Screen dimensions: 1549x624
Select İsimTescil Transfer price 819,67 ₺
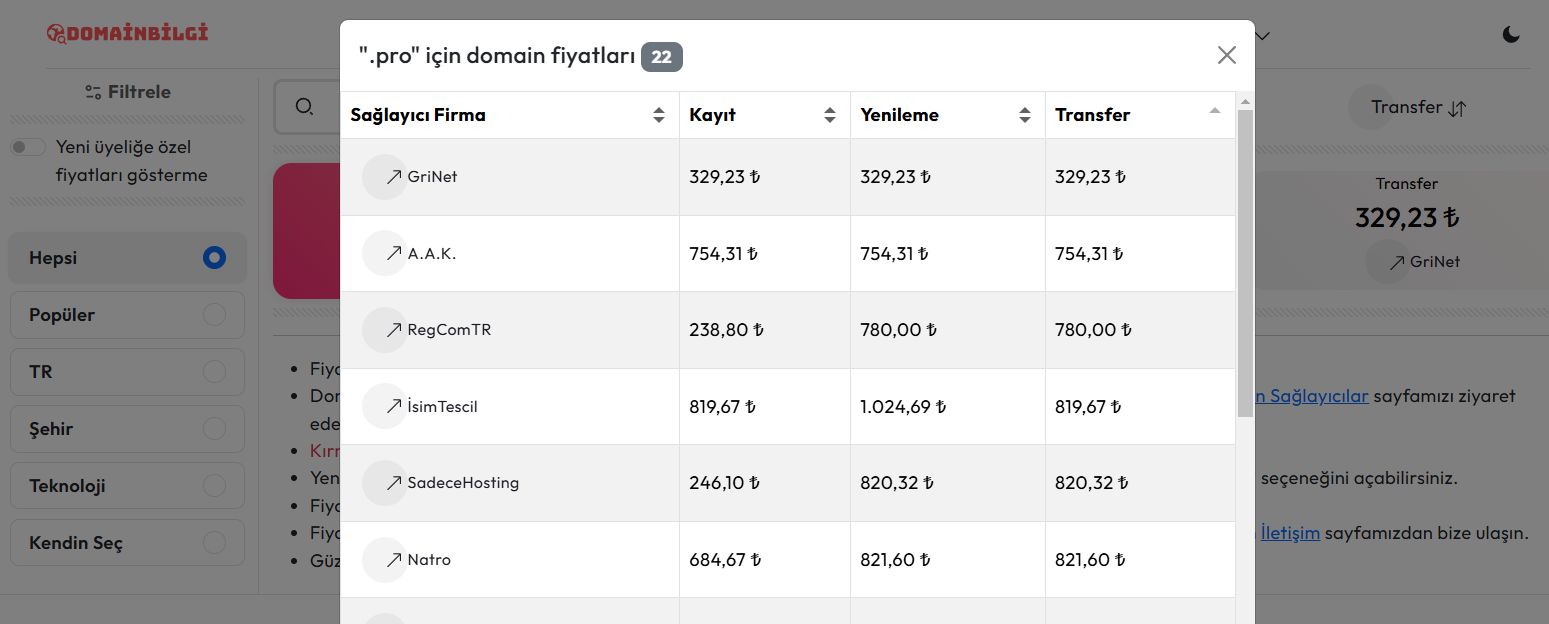click(x=1089, y=407)
